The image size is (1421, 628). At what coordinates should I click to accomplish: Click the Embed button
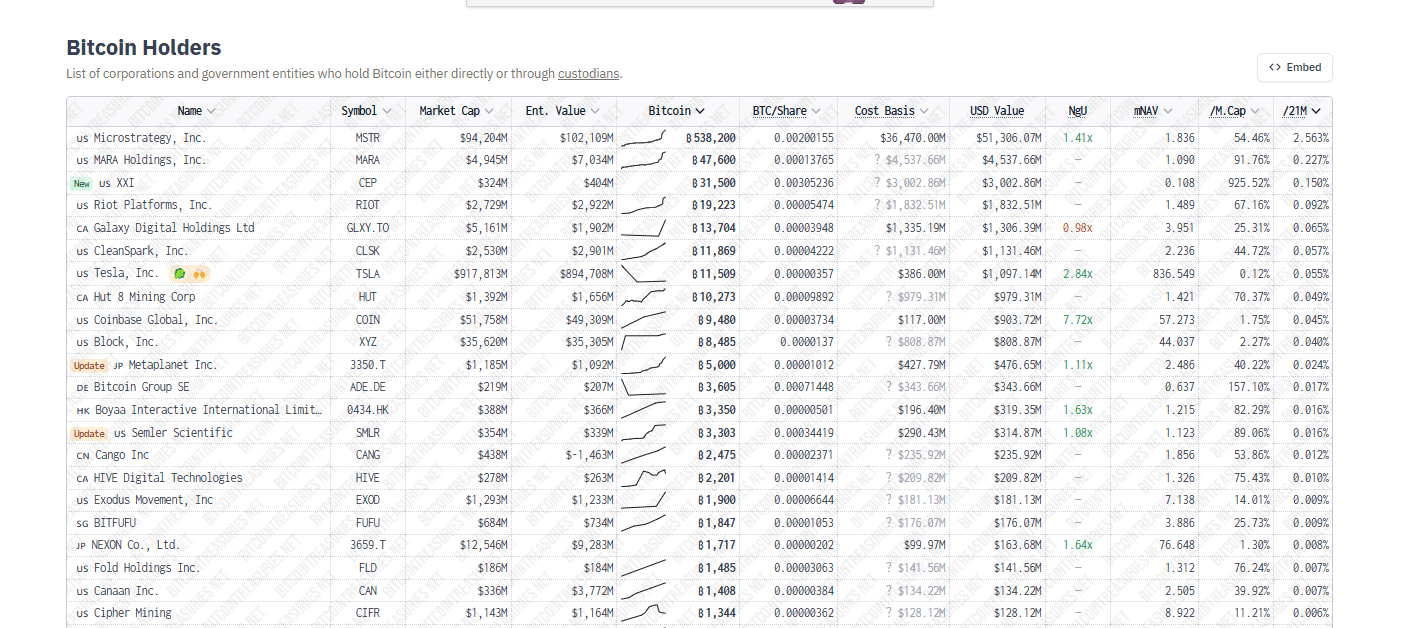1294,67
